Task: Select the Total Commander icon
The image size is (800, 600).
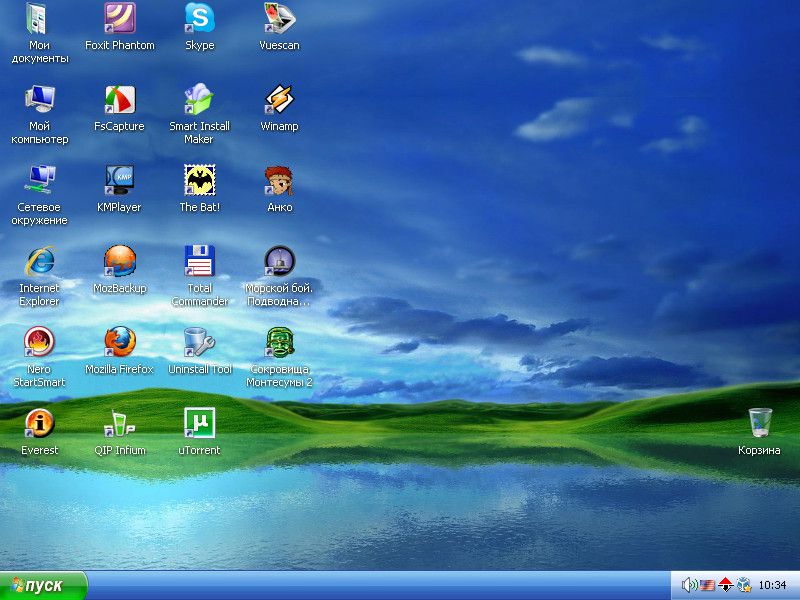Action: (199, 262)
